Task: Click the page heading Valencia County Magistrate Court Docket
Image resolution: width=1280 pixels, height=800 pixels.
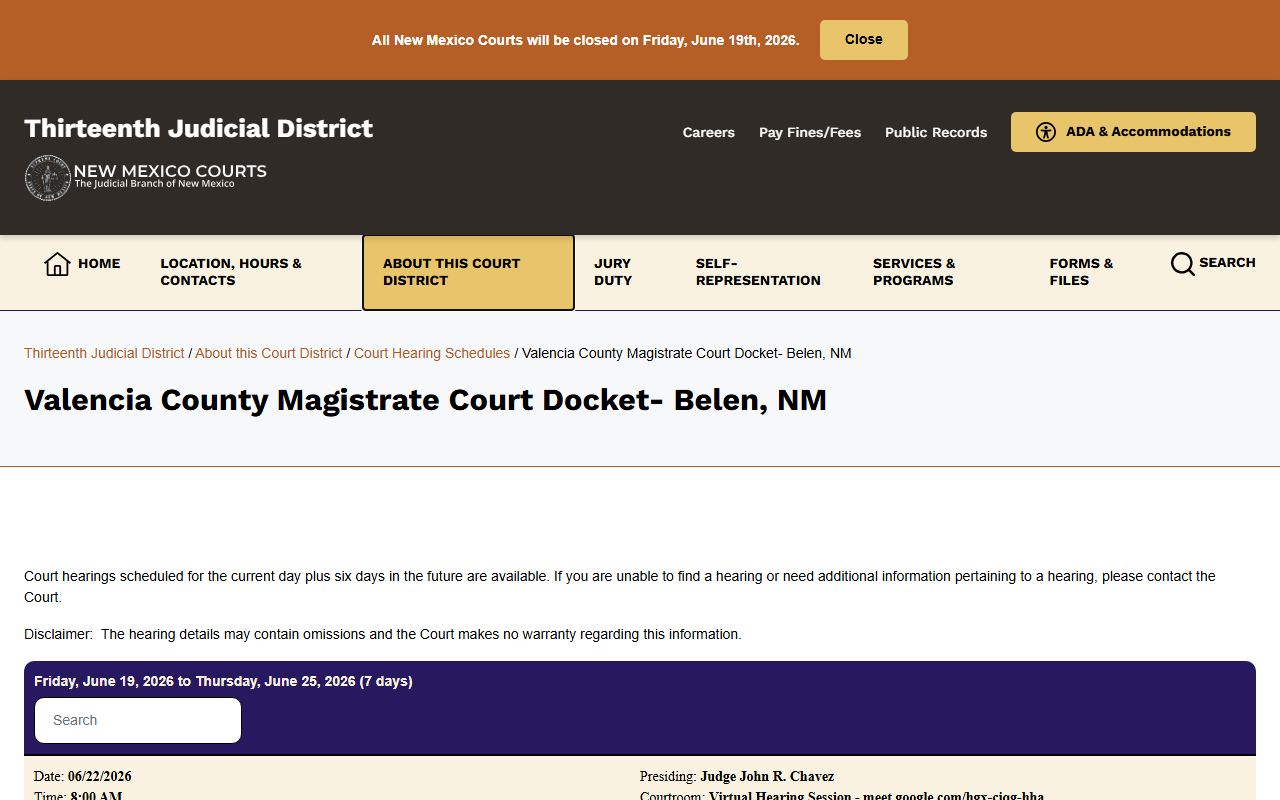Action: 425,400
